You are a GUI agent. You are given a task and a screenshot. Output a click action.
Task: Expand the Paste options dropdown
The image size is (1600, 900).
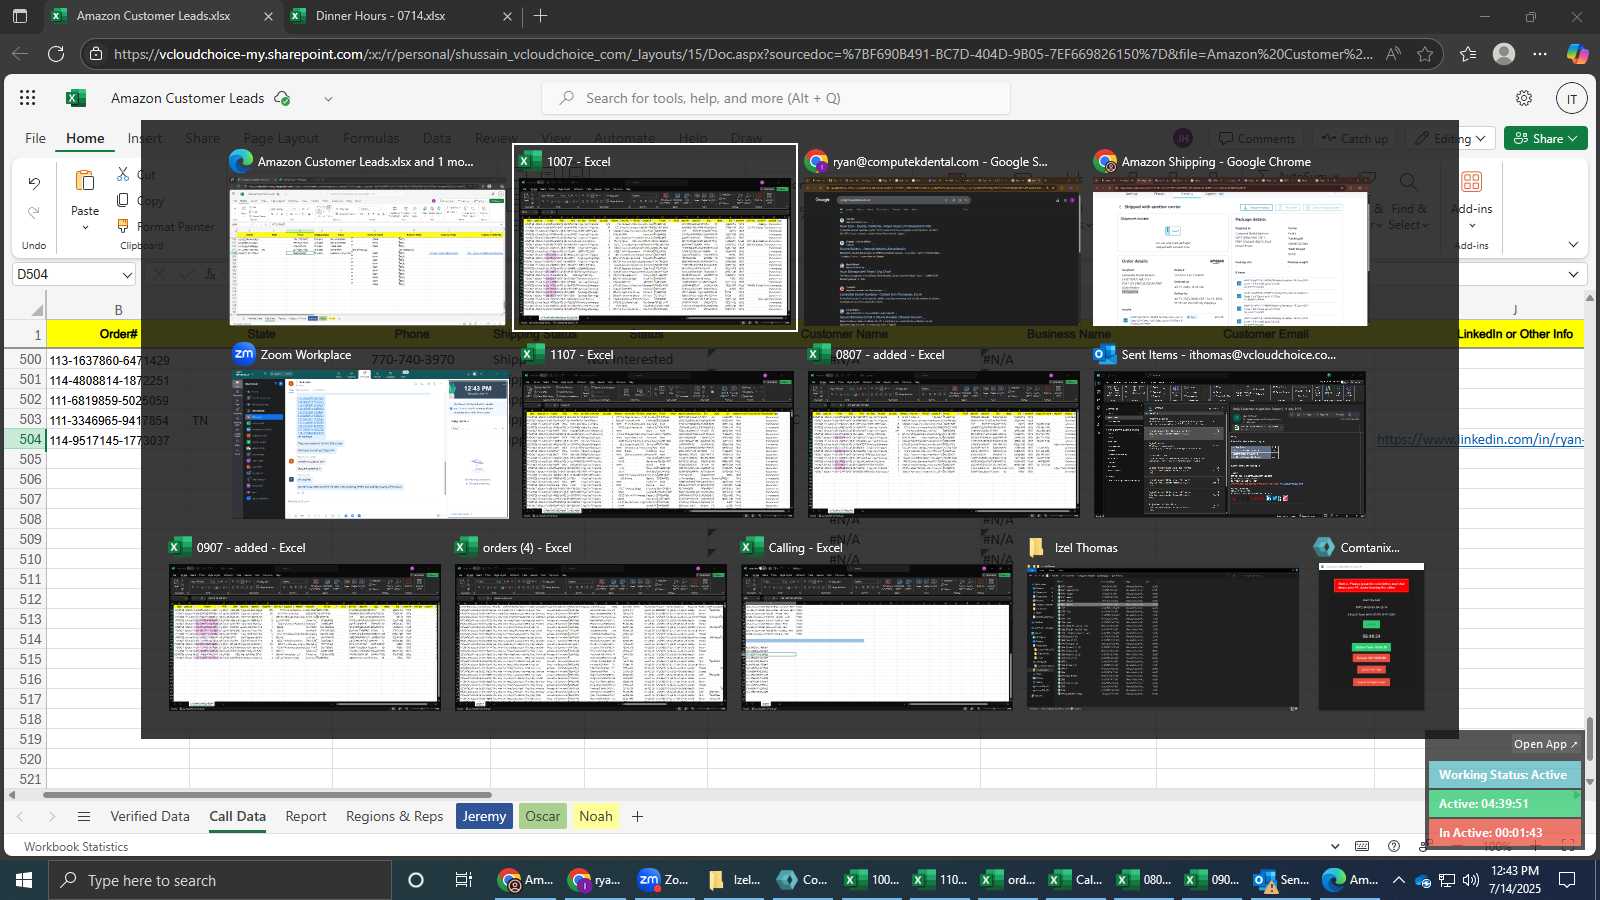pyautogui.click(x=85, y=228)
